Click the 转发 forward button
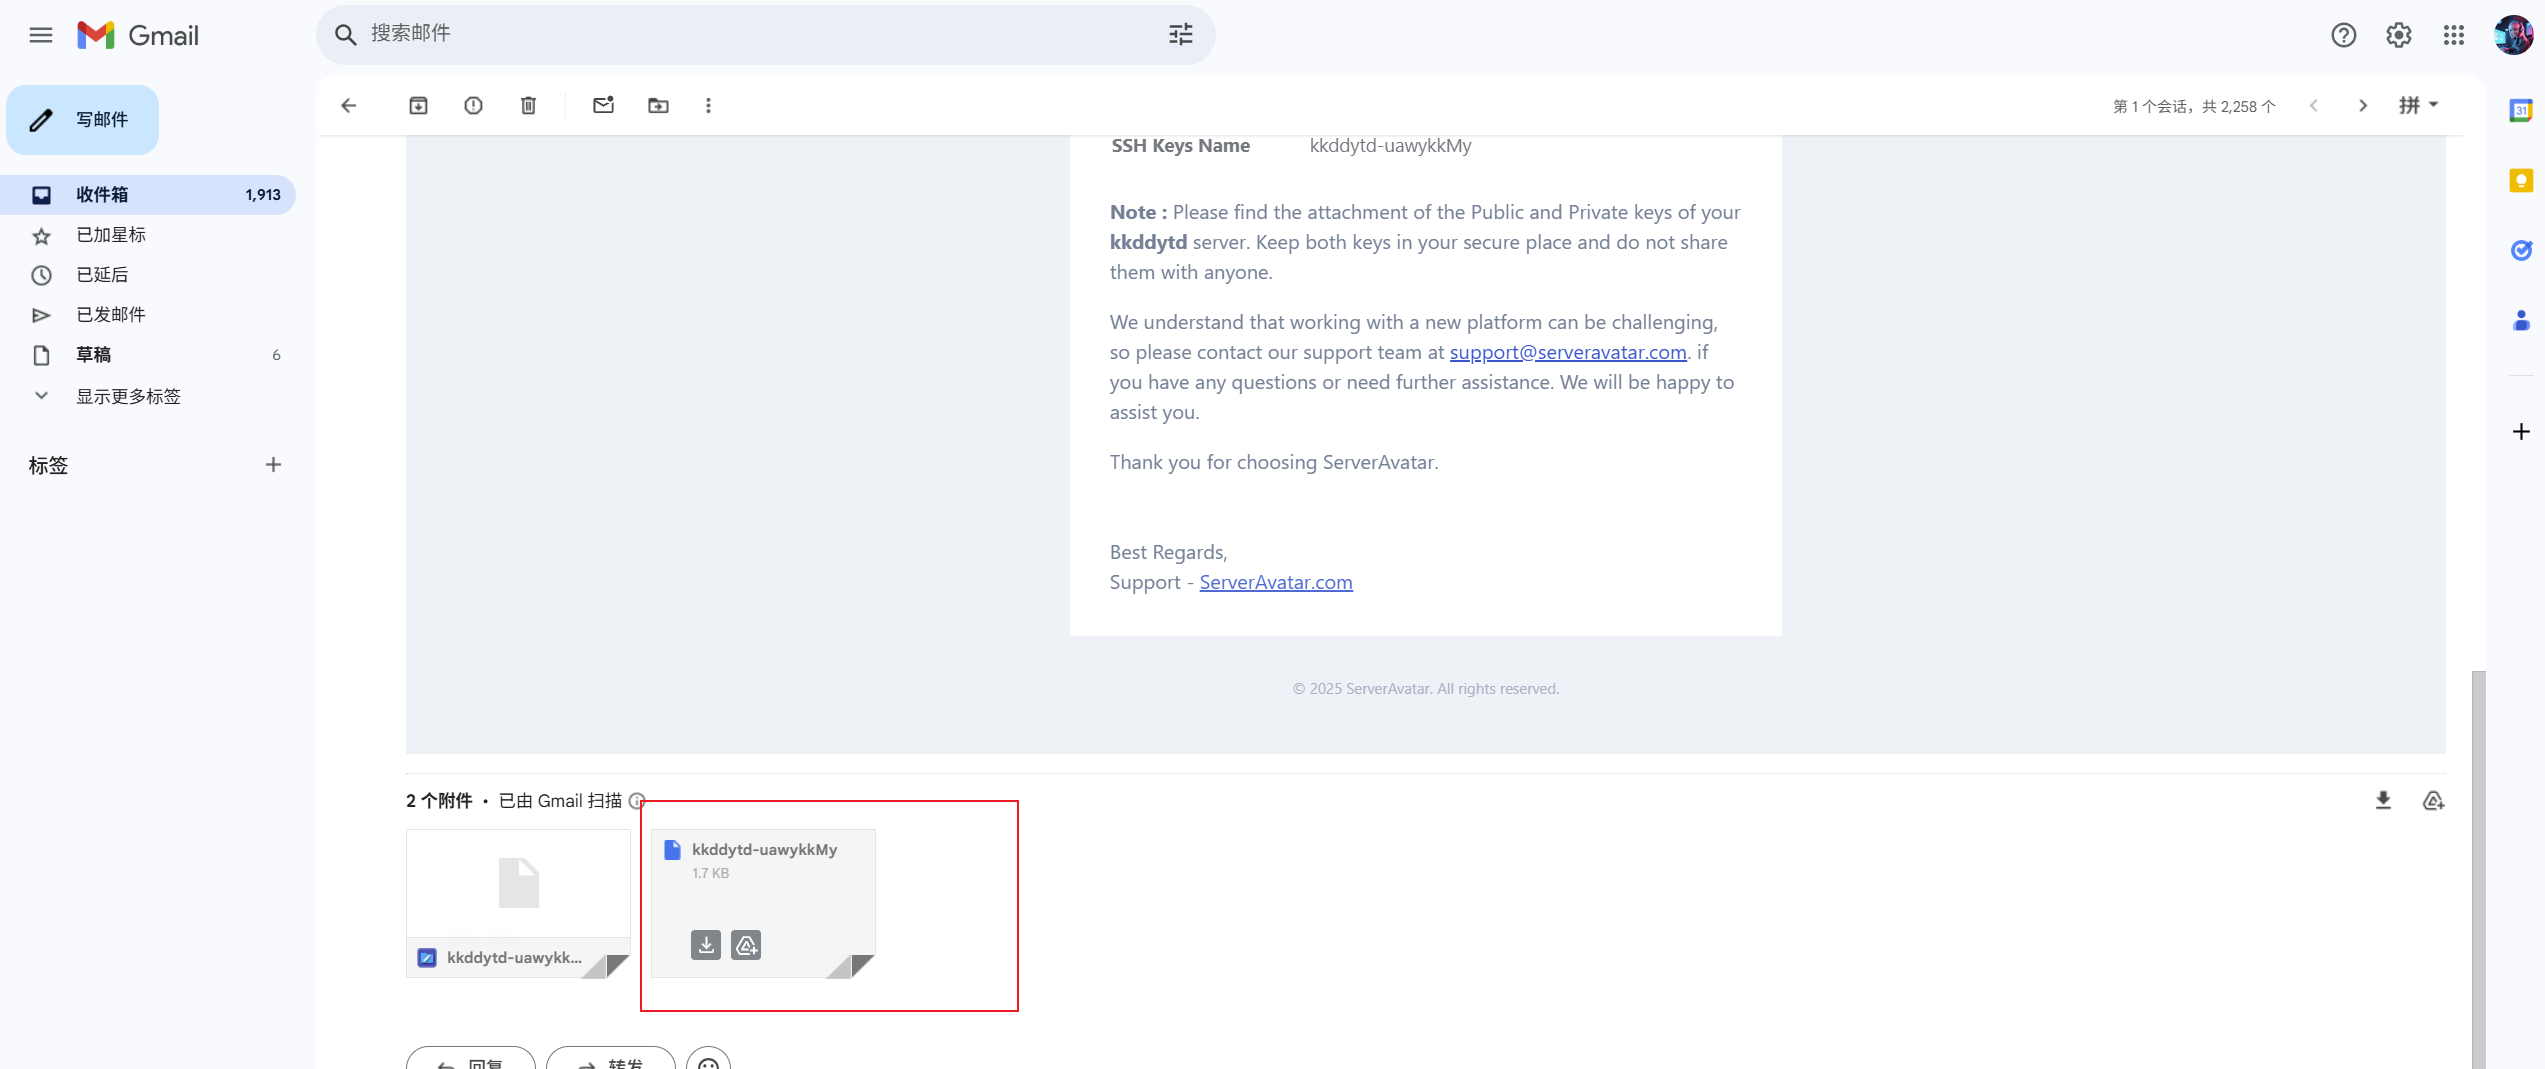This screenshot has height=1069, width=2545. coord(611,1058)
